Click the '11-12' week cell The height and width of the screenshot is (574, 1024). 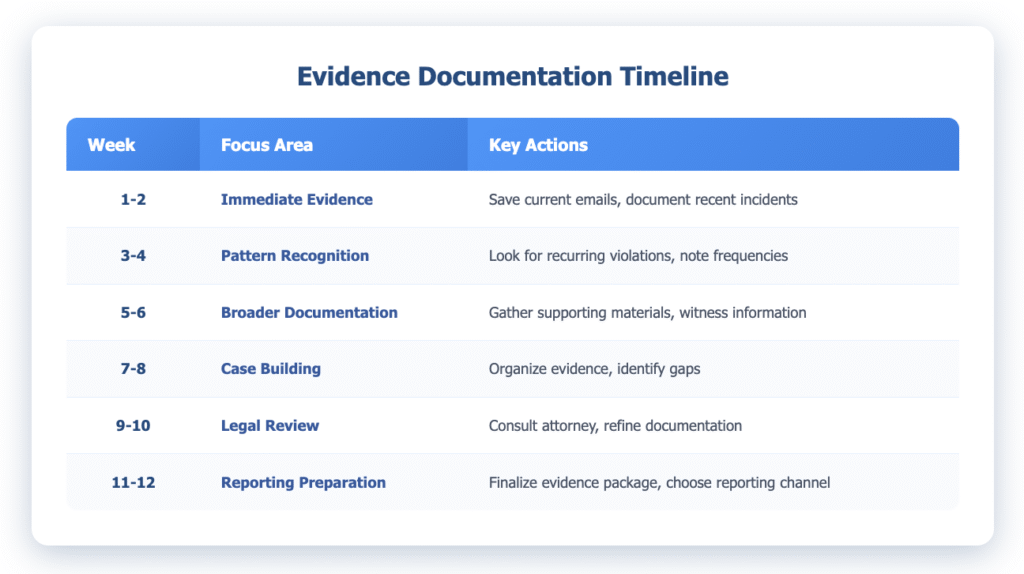pos(133,482)
